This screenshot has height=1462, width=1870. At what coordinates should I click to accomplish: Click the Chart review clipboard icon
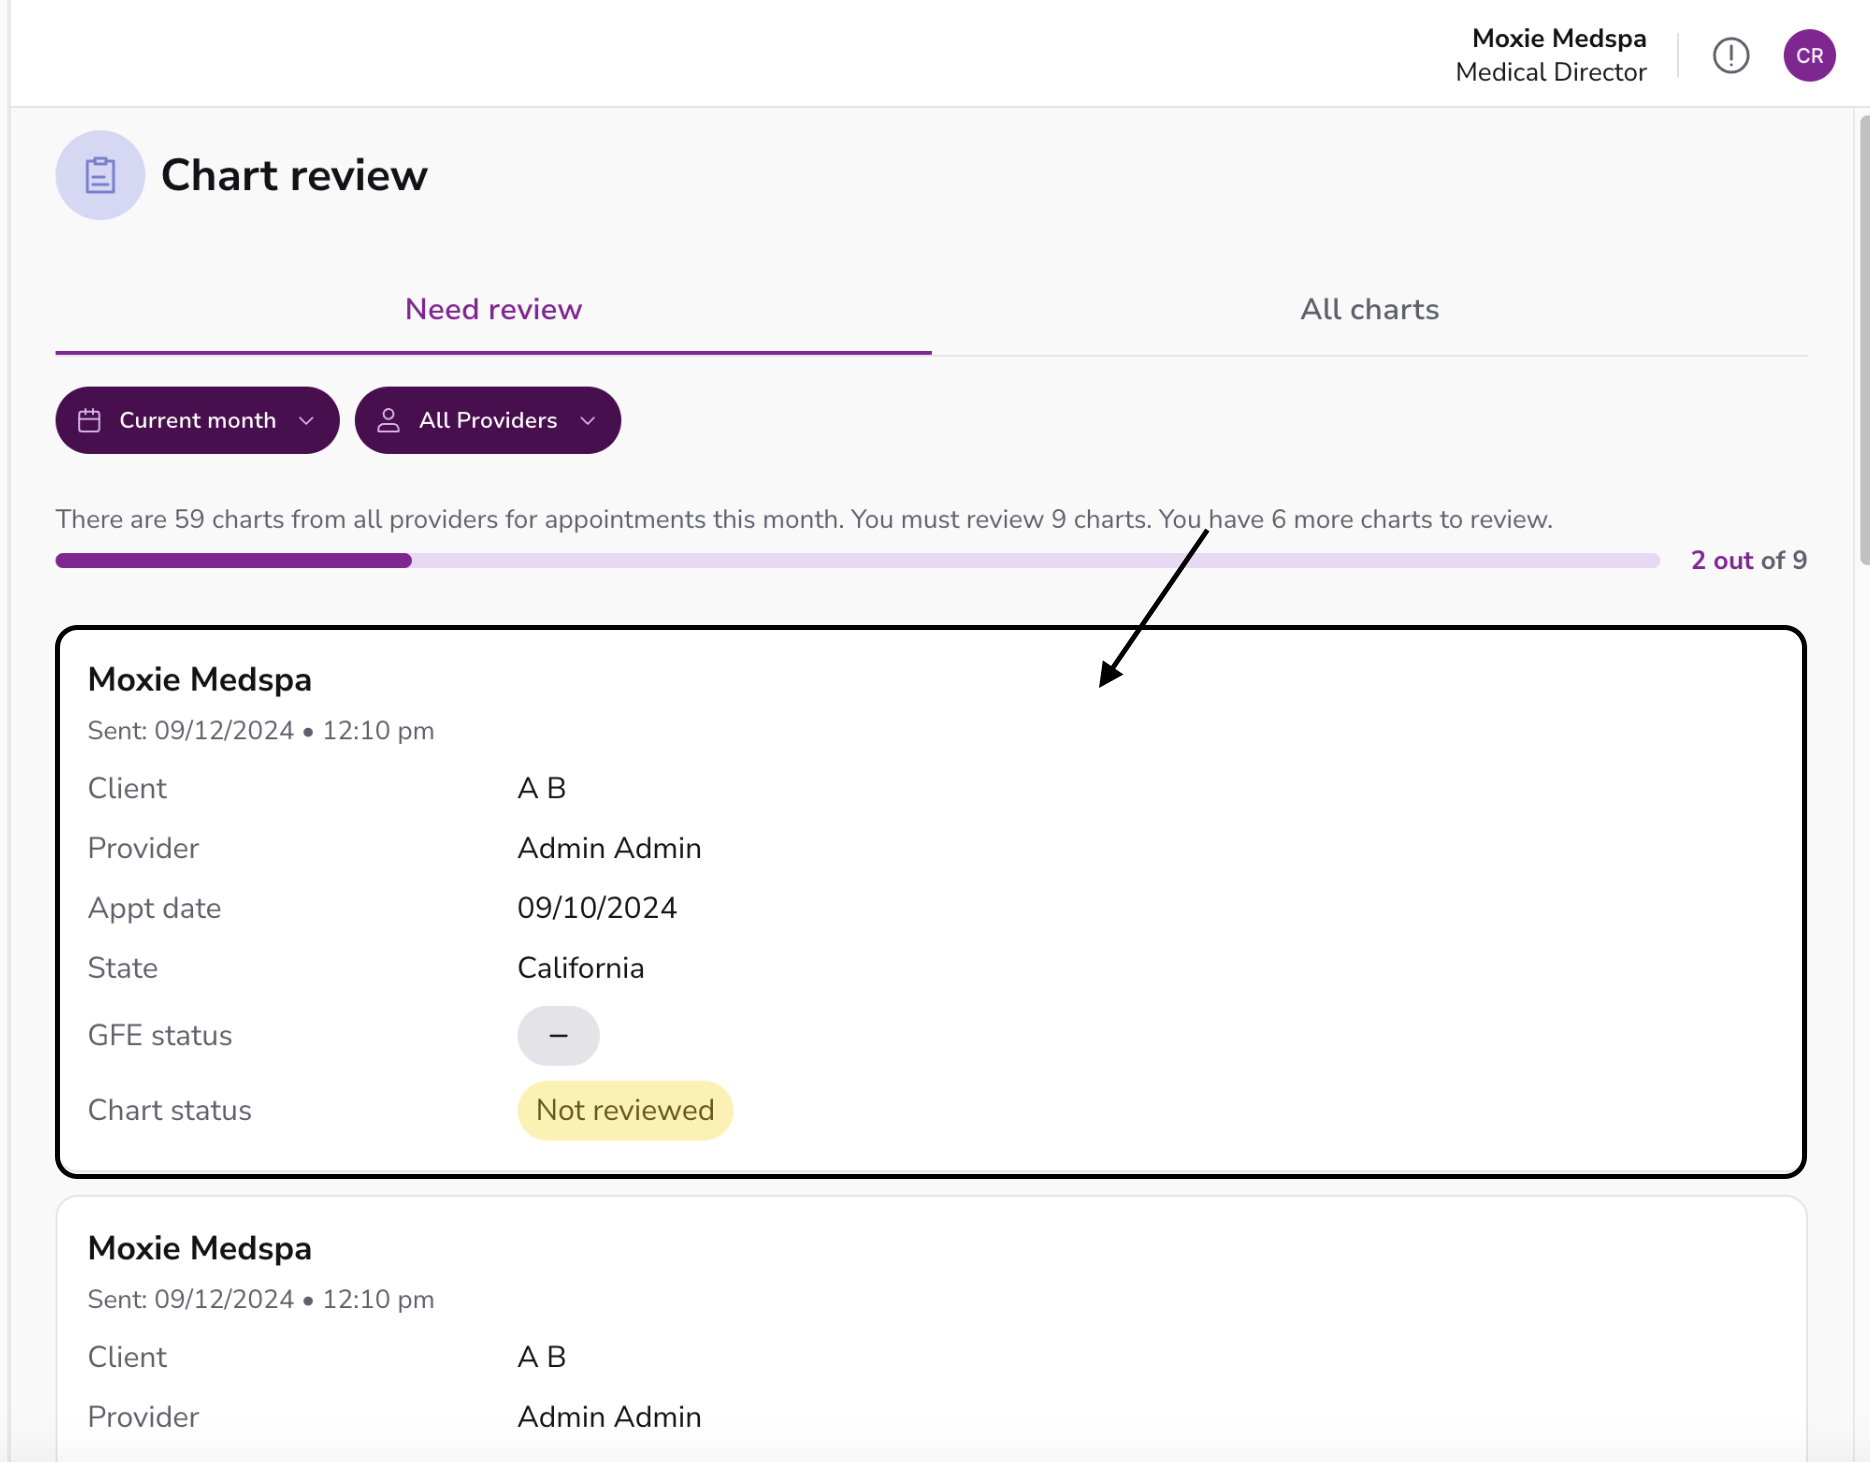(x=100, y=175)
